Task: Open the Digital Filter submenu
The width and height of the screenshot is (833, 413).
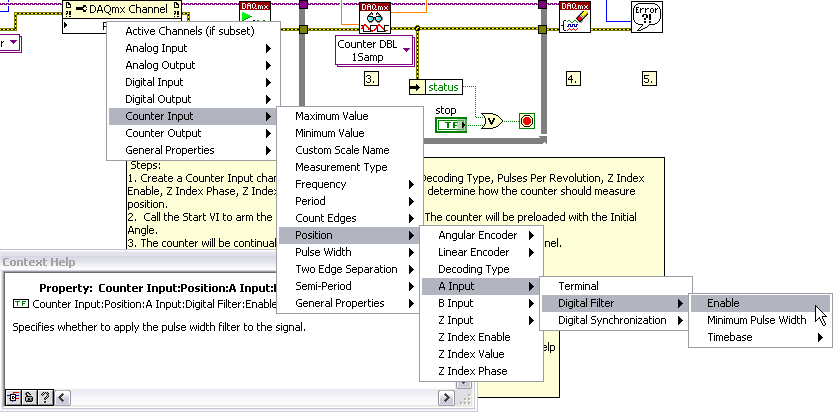Action: (616, 303)
